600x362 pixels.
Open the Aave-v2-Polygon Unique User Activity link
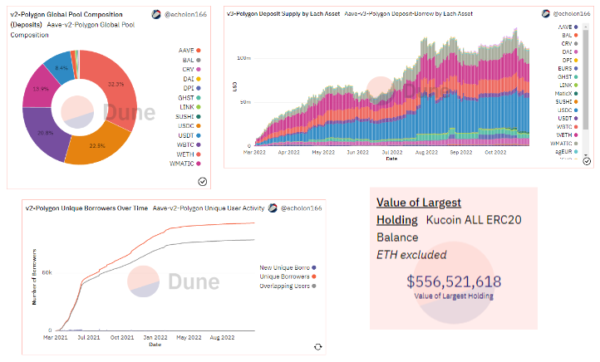(209, 208)
